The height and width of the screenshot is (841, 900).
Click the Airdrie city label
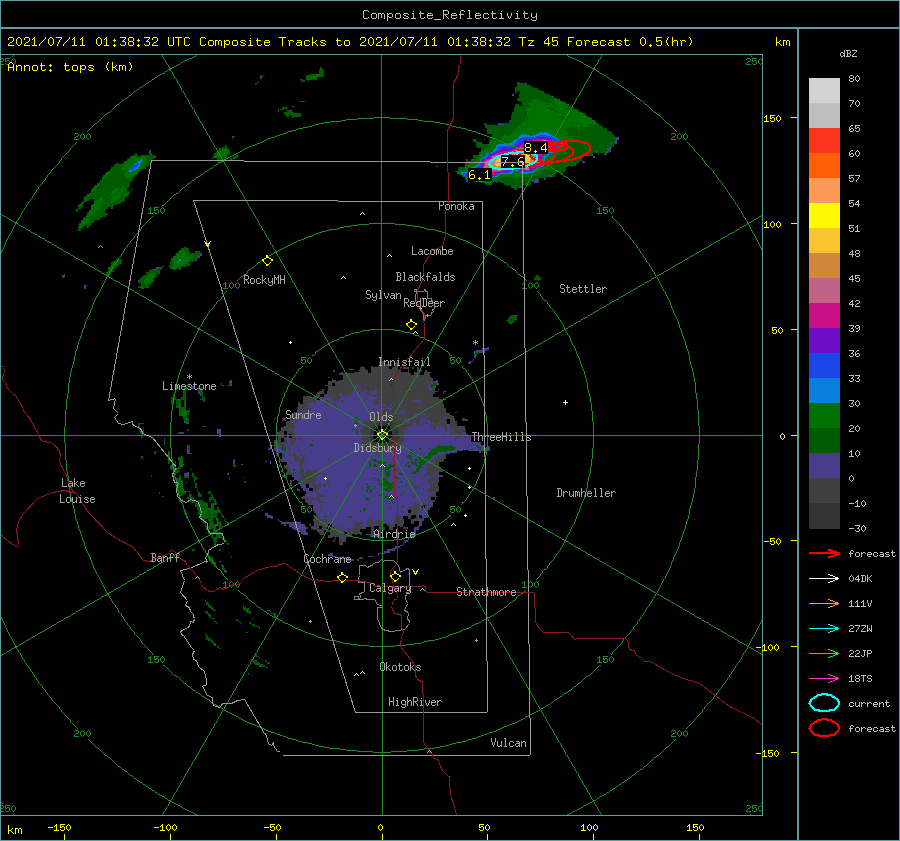pyautogui.click(x=394, y=534)
